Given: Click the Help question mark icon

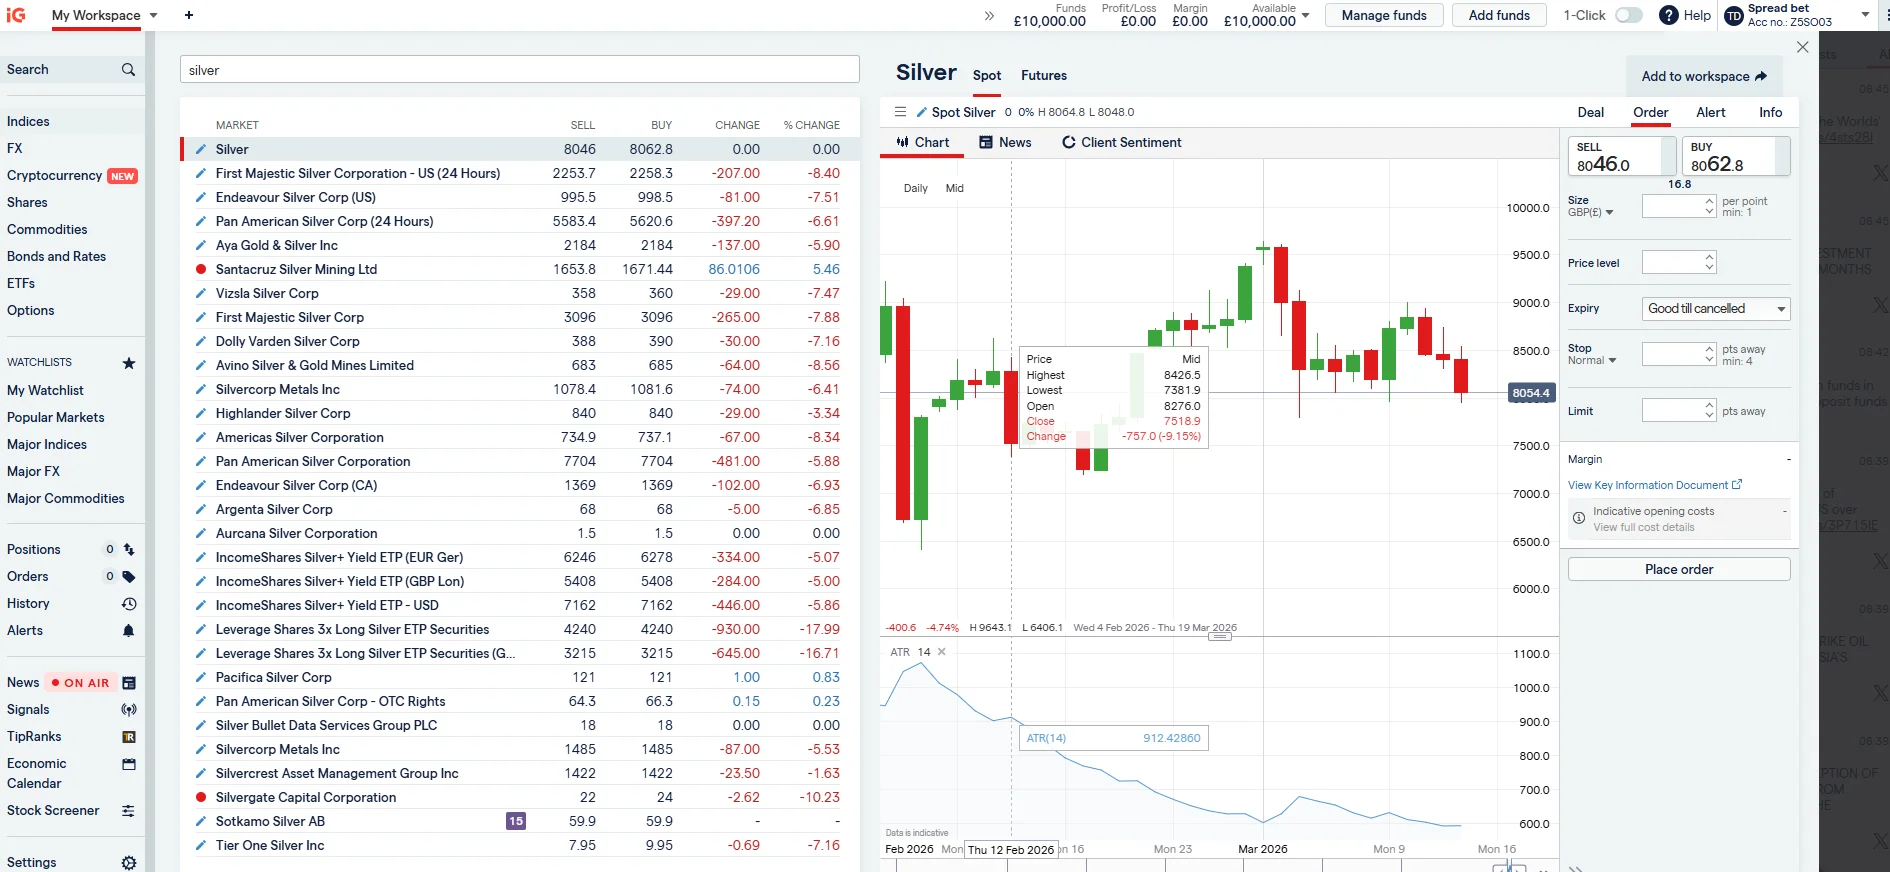Looking at the screenshot, I should pos(1668,15).
